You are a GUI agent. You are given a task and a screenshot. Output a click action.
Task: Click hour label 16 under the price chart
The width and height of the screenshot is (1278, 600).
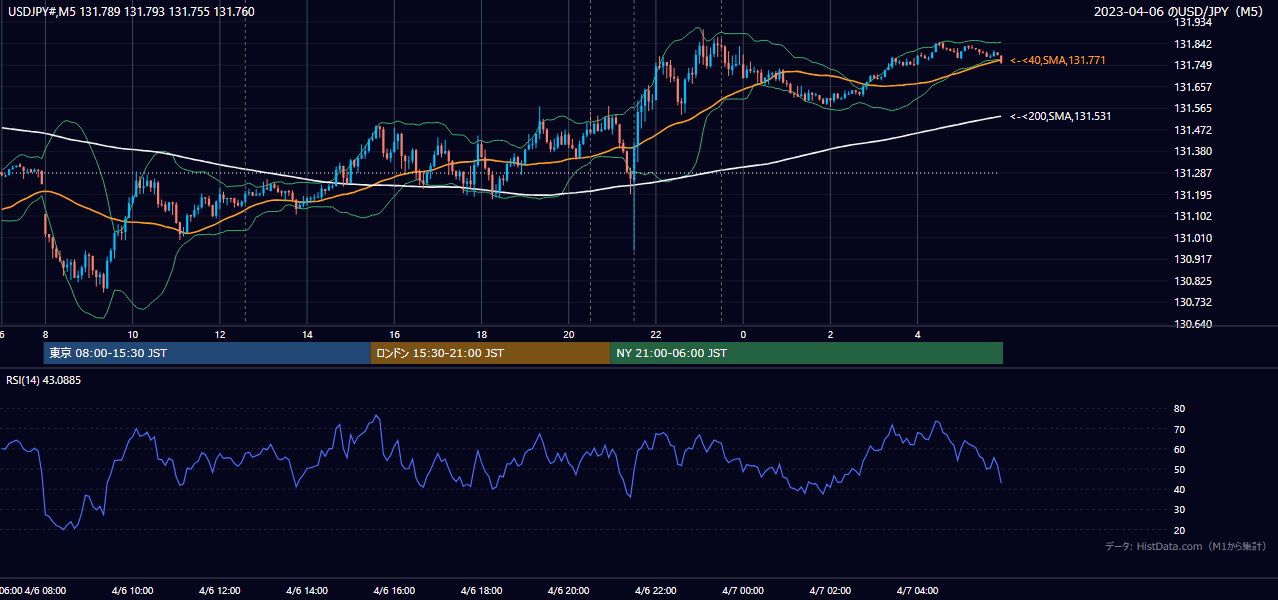point(395,334)
